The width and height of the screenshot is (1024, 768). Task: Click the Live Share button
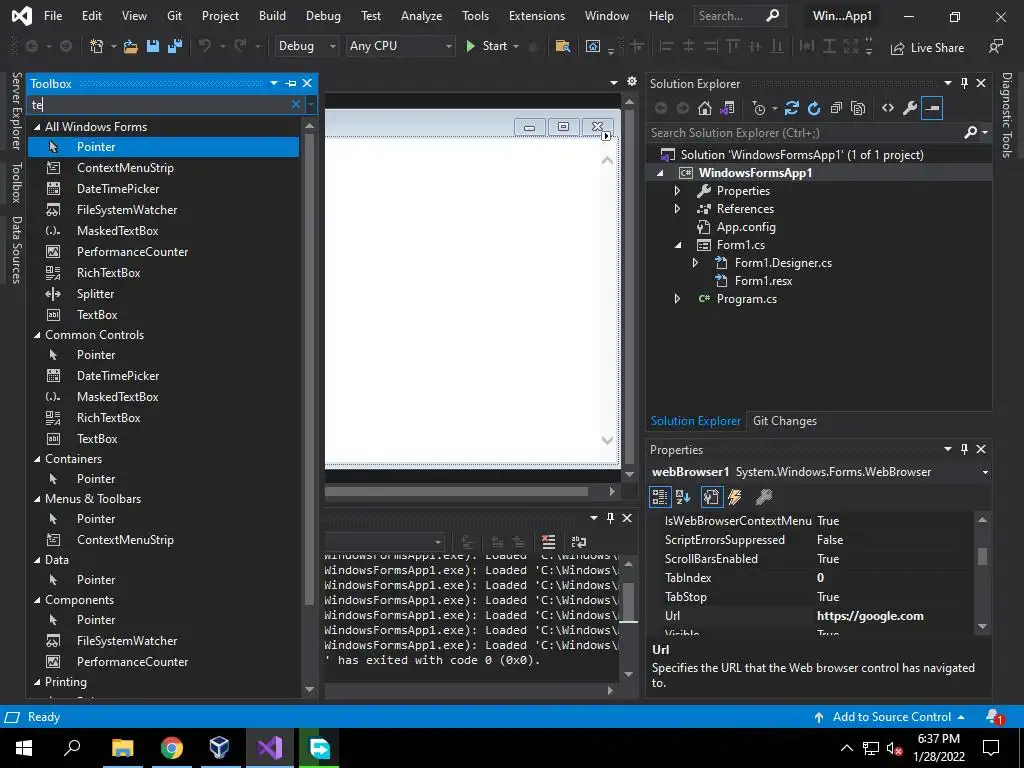pos(927,48)
